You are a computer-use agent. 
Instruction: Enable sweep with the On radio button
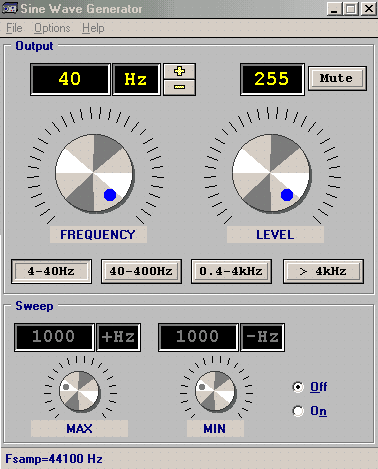298,411
